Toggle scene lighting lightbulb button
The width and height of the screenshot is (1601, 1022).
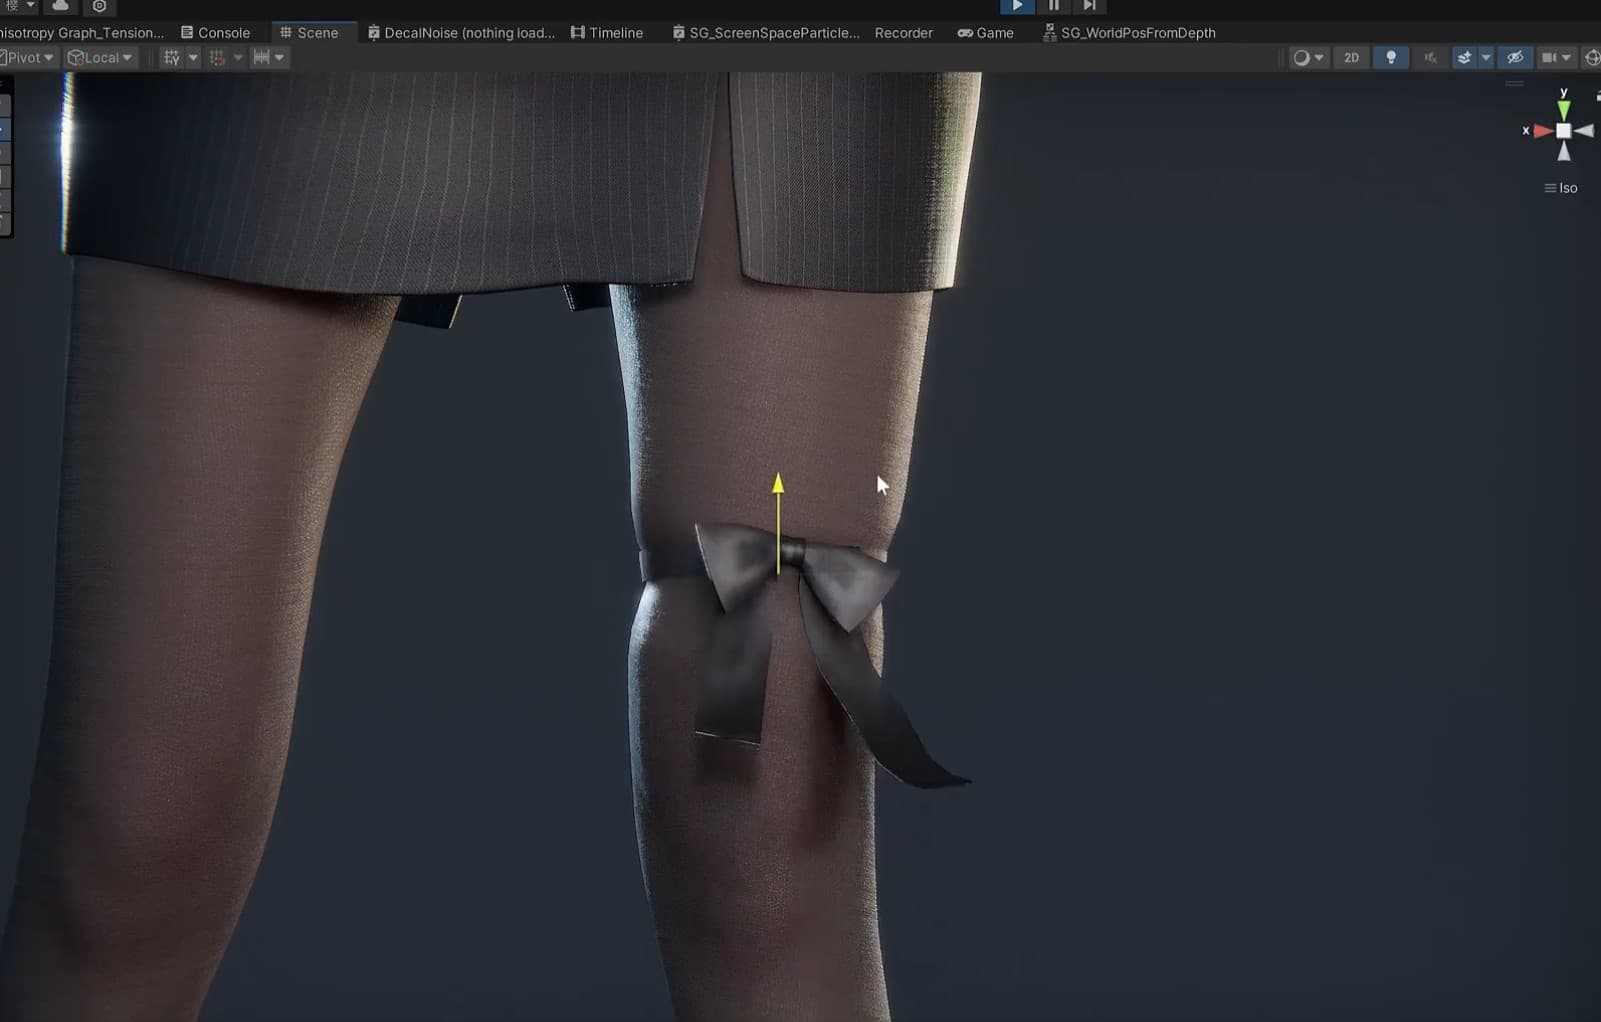[1390, 58]
